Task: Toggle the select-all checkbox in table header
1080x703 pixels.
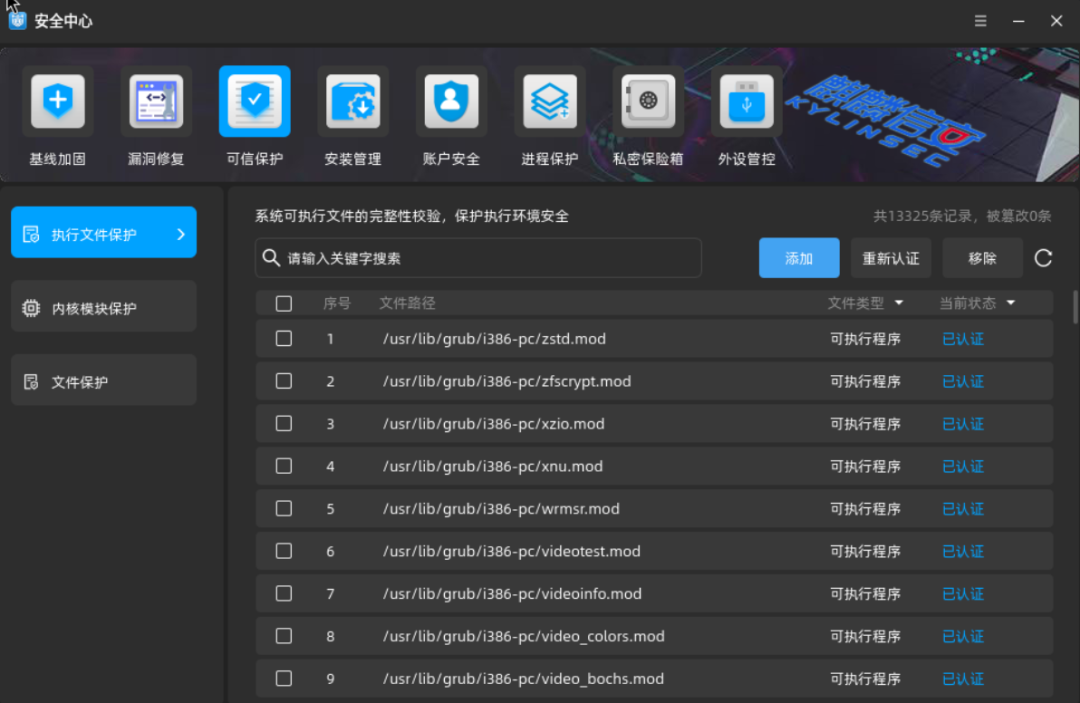Action: pos(284,304)
